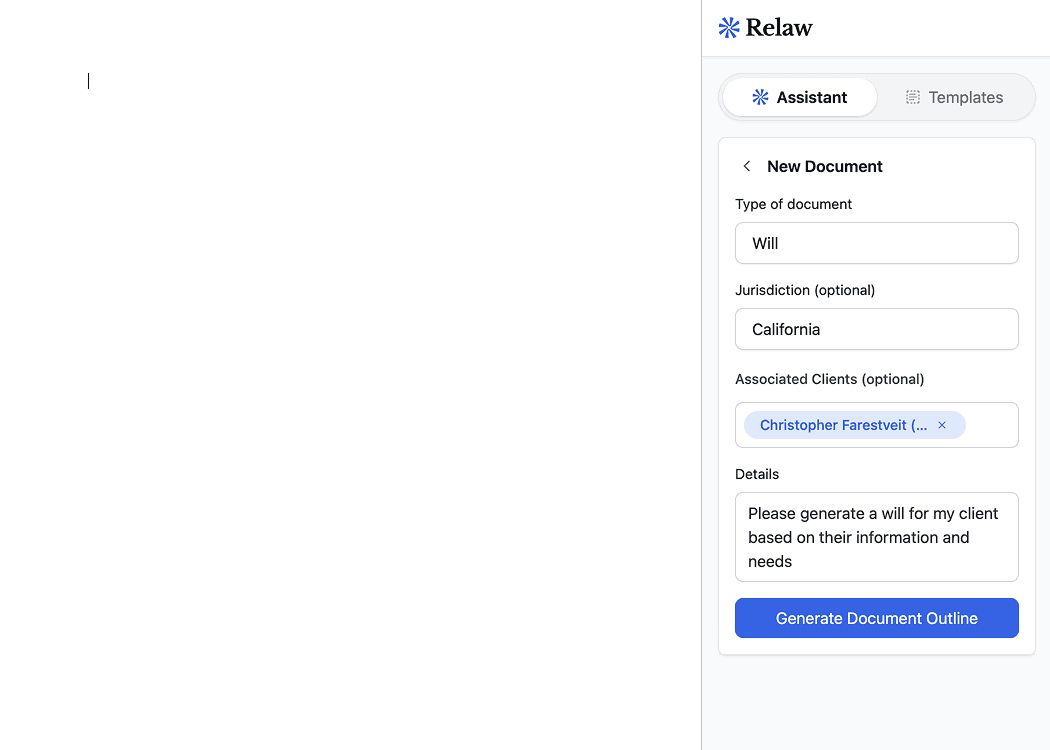
Task: Select the Christopher Farestveit client chip
Action: (x=842, y=425)
